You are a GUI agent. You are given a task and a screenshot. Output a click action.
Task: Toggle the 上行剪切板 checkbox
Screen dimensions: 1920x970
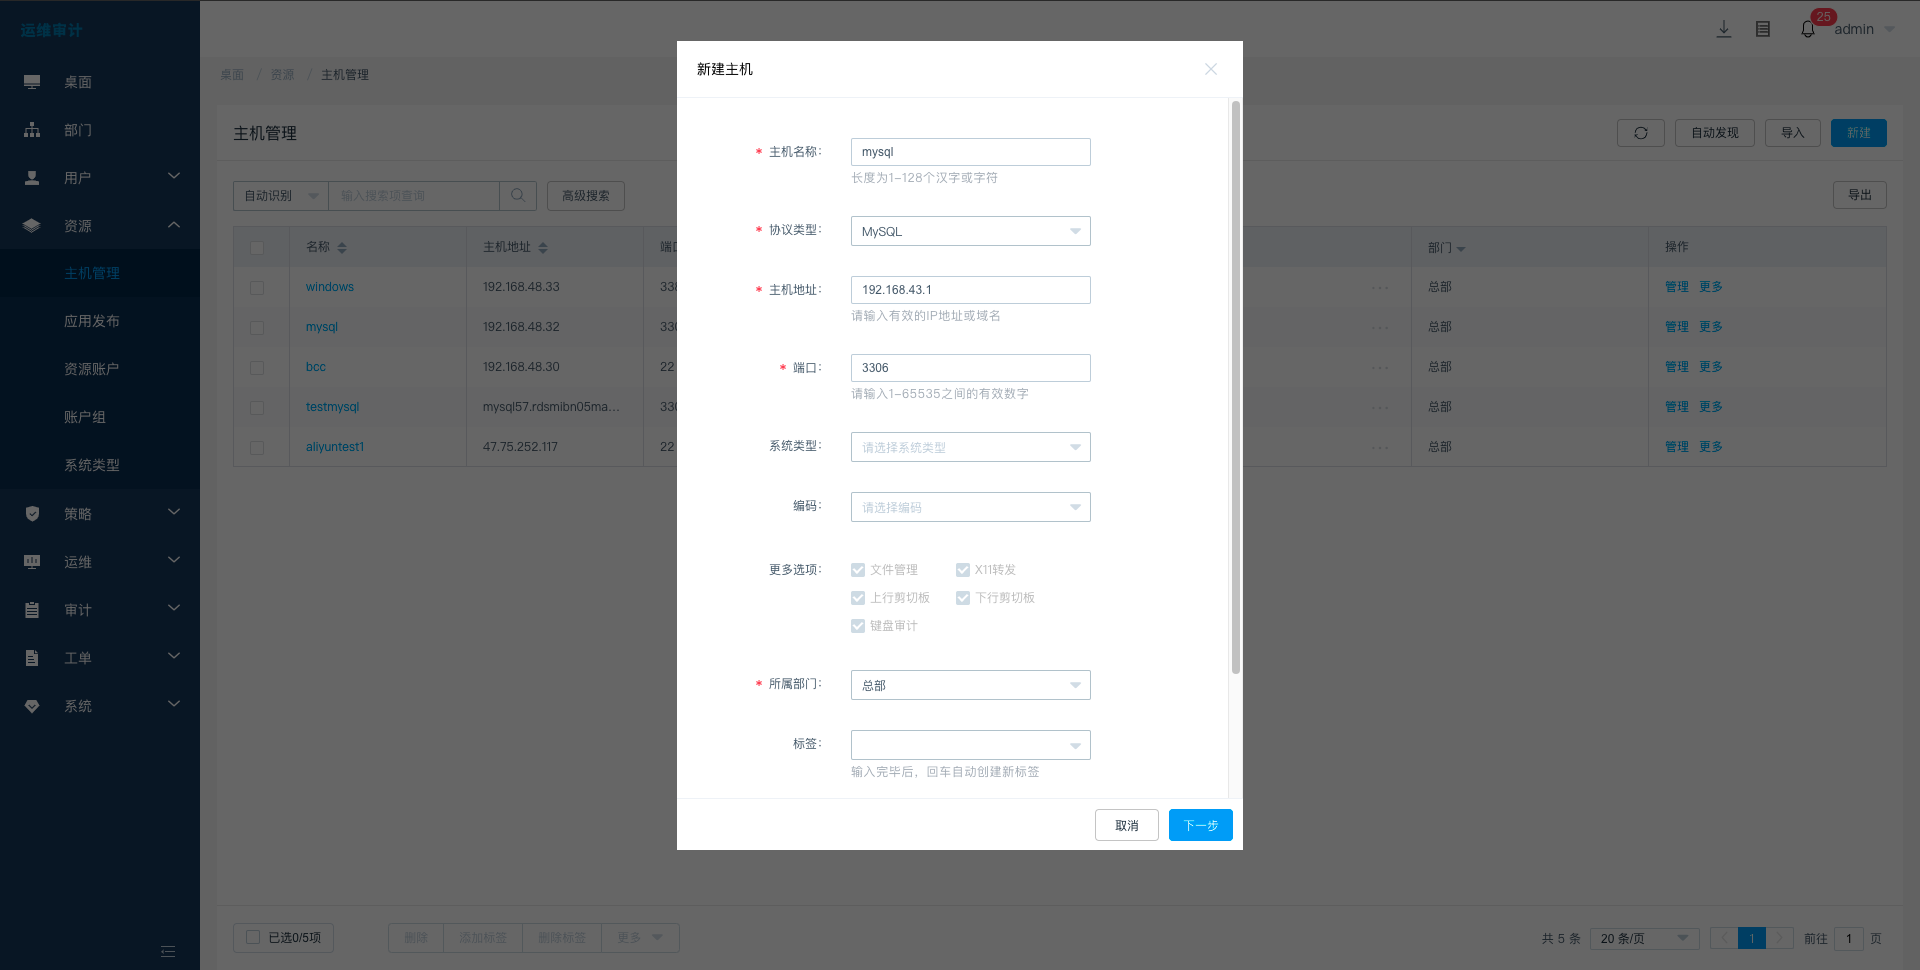(858, 598)
